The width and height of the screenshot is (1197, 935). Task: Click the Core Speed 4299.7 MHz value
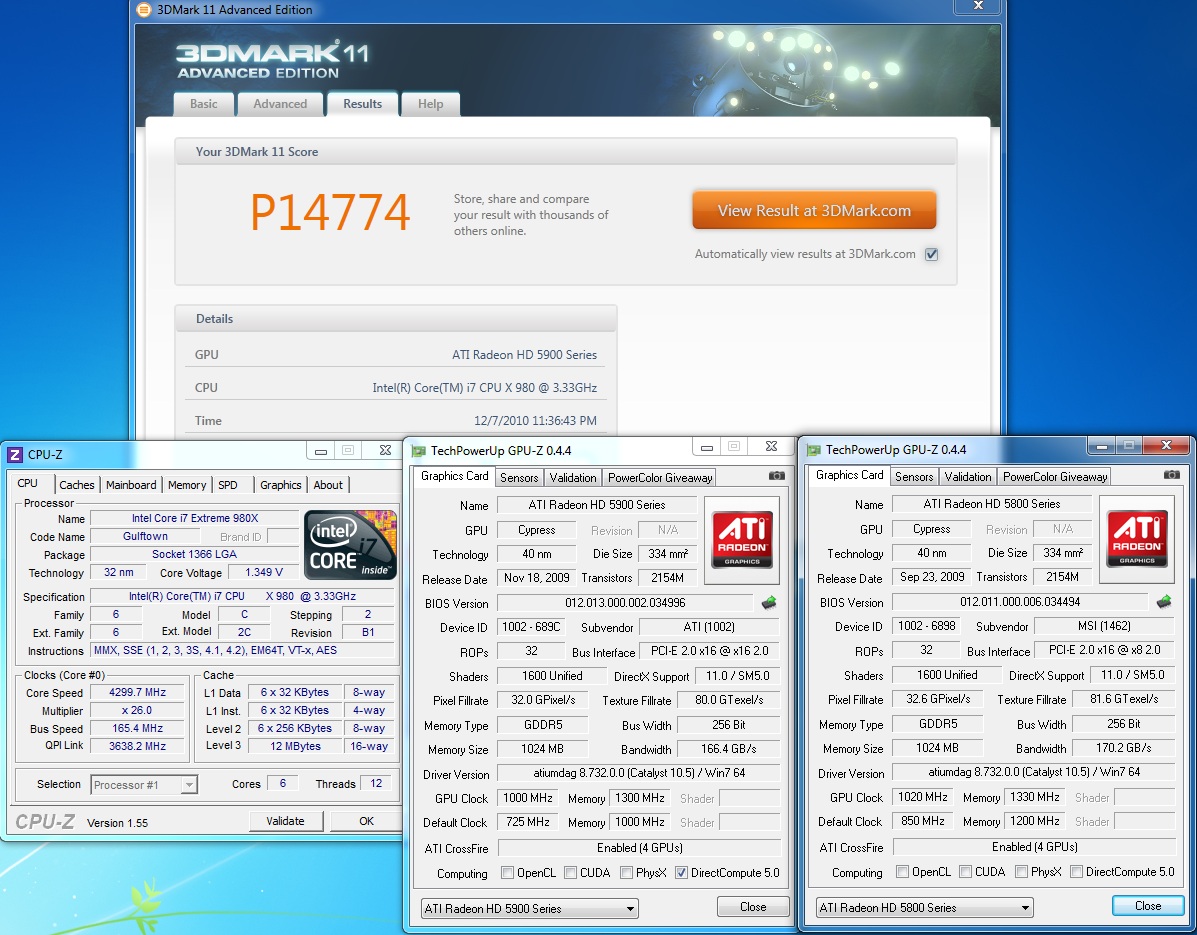point(137,692)
